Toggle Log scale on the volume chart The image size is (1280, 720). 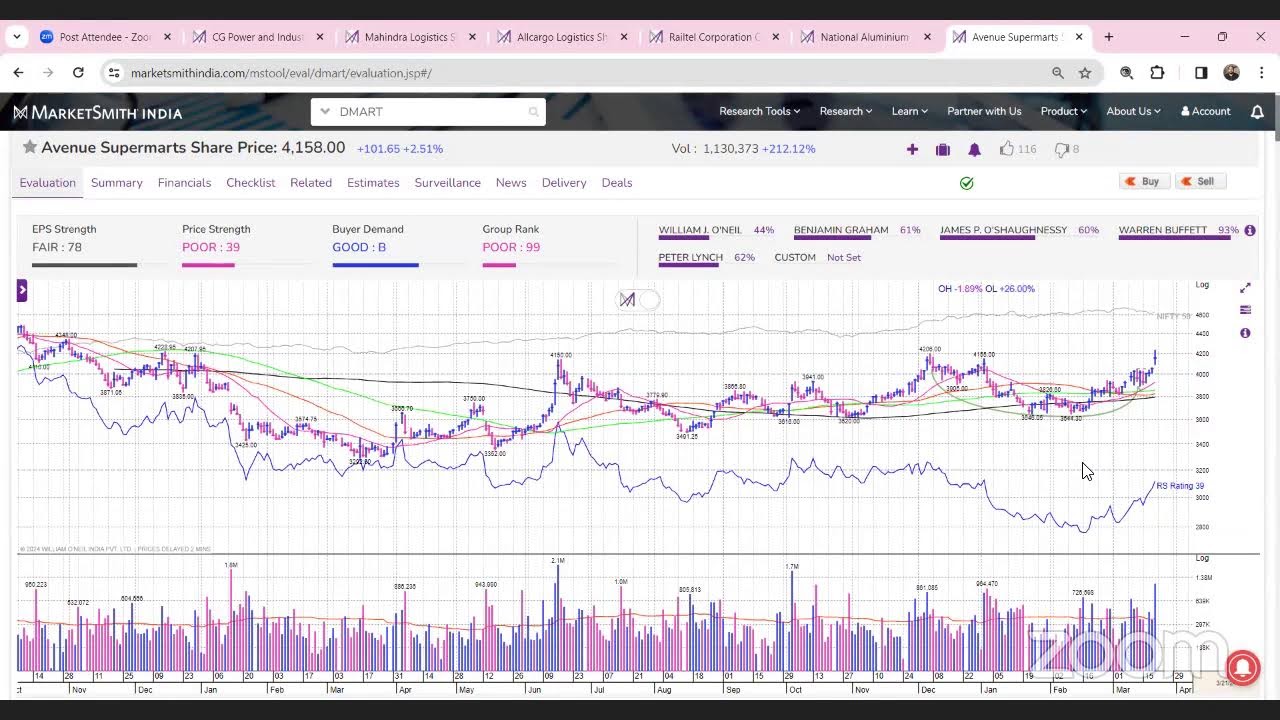(1202, 558)
